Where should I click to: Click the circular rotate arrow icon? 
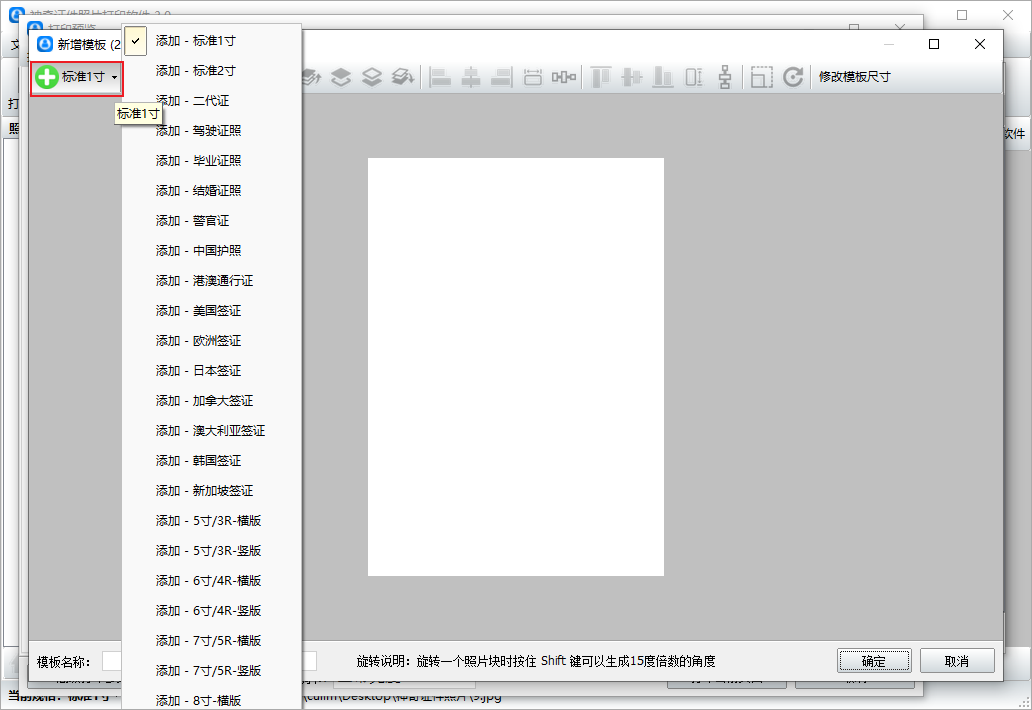(x=793, y=77)
